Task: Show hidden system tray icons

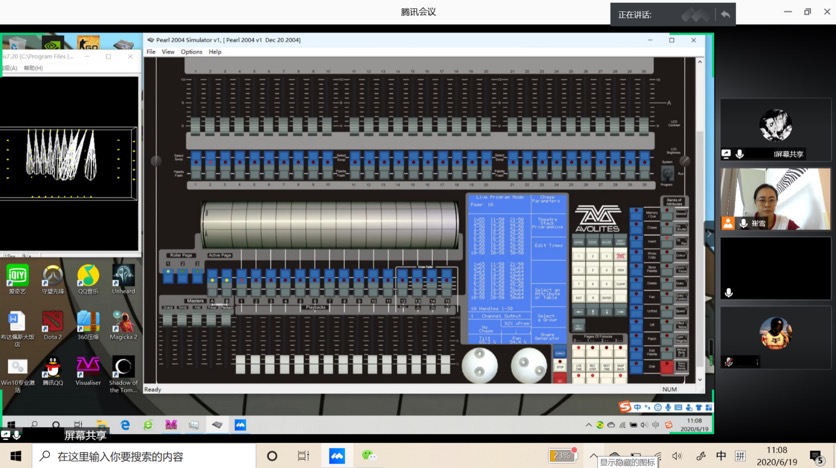Action: (593, 456)
